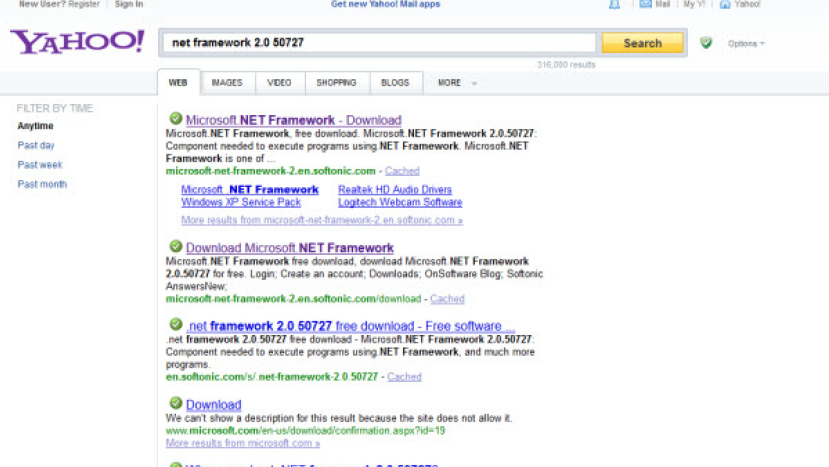The width and height of the screenshot is (829, 467).
Task: Click the Yahoo! logo
Action: point(77,42)
